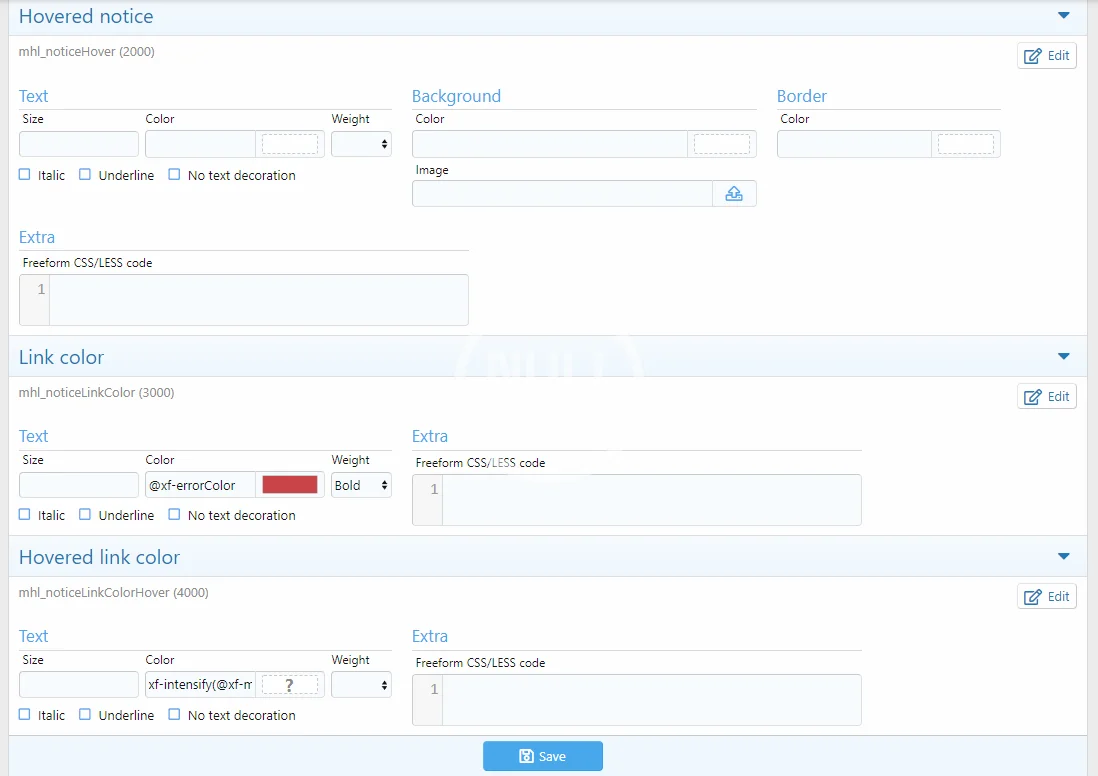The width and height of the screenshot is (1098, 776).
Task: Click Edit icon for mhl_noticeLinkColorHover property
Action: [1047, 596]
